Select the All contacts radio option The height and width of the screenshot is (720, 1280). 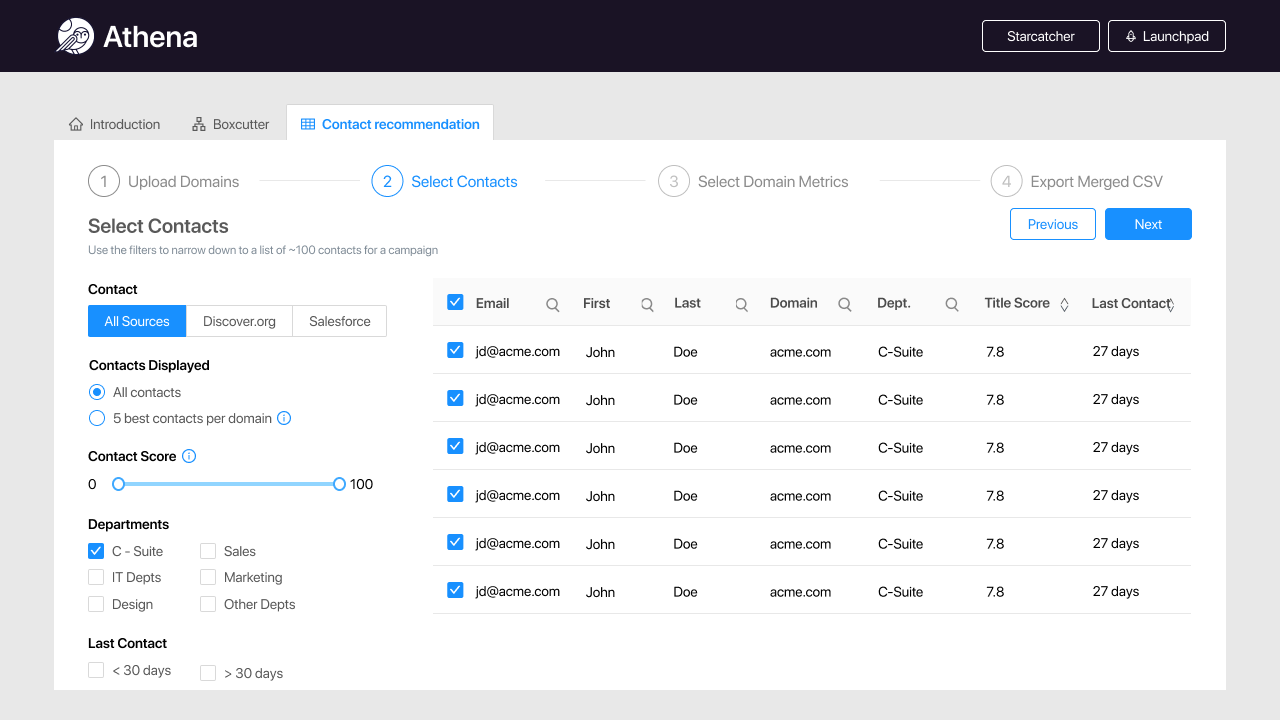coord(97,392)
